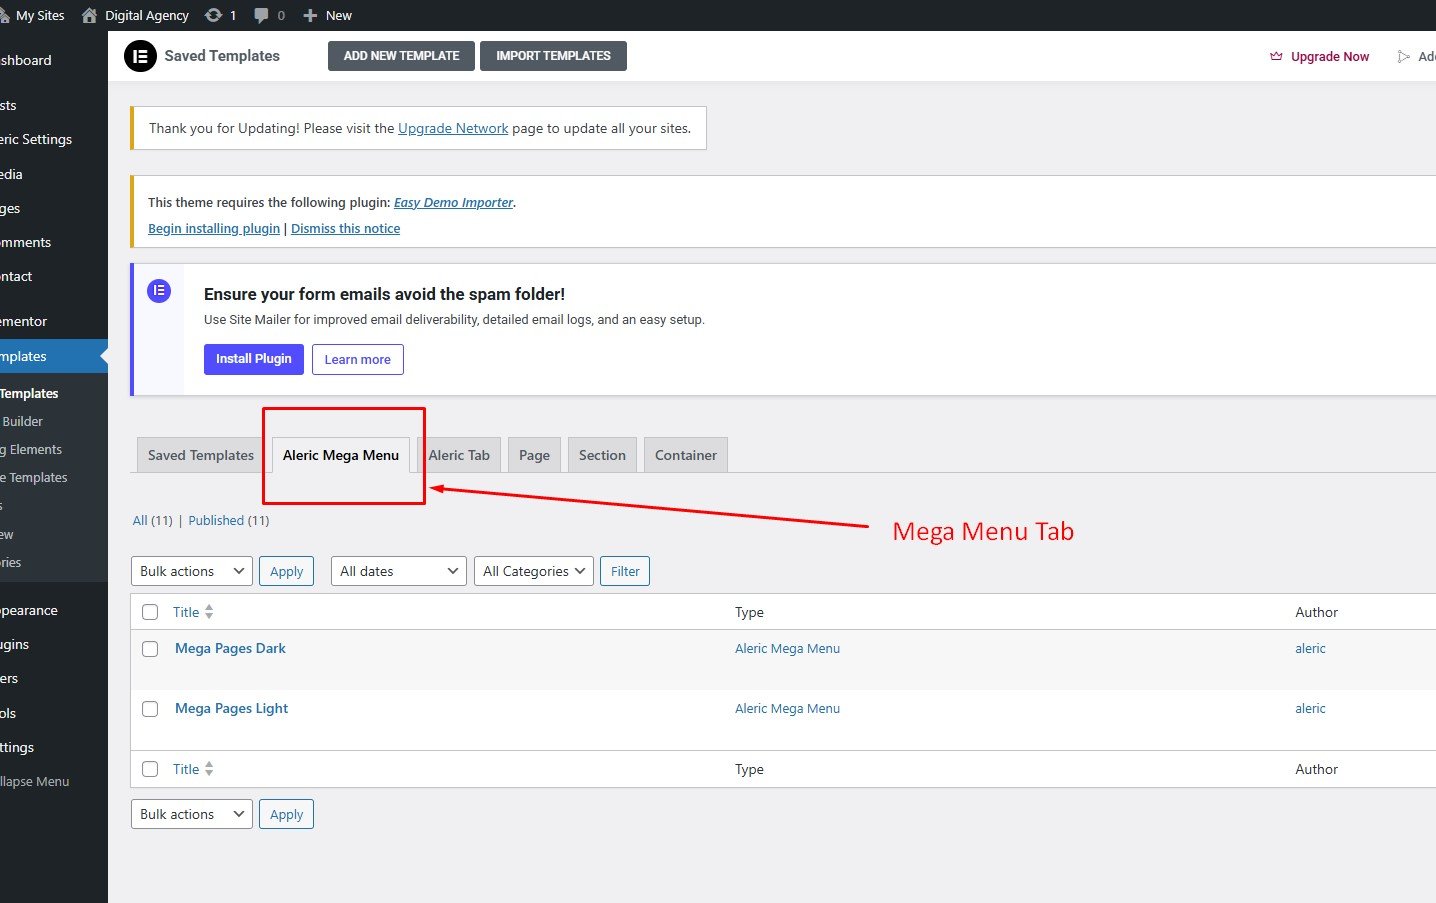Image resolution: width=1436 pixels, height=903 pixels.
Task: Expand the All dates dropdown
Action: 398,571
